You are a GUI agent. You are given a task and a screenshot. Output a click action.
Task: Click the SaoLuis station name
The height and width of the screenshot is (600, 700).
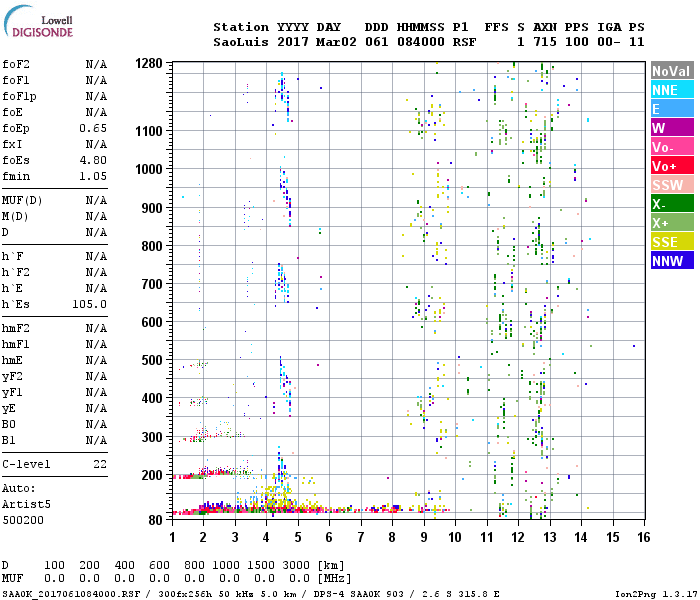[241, 42]
